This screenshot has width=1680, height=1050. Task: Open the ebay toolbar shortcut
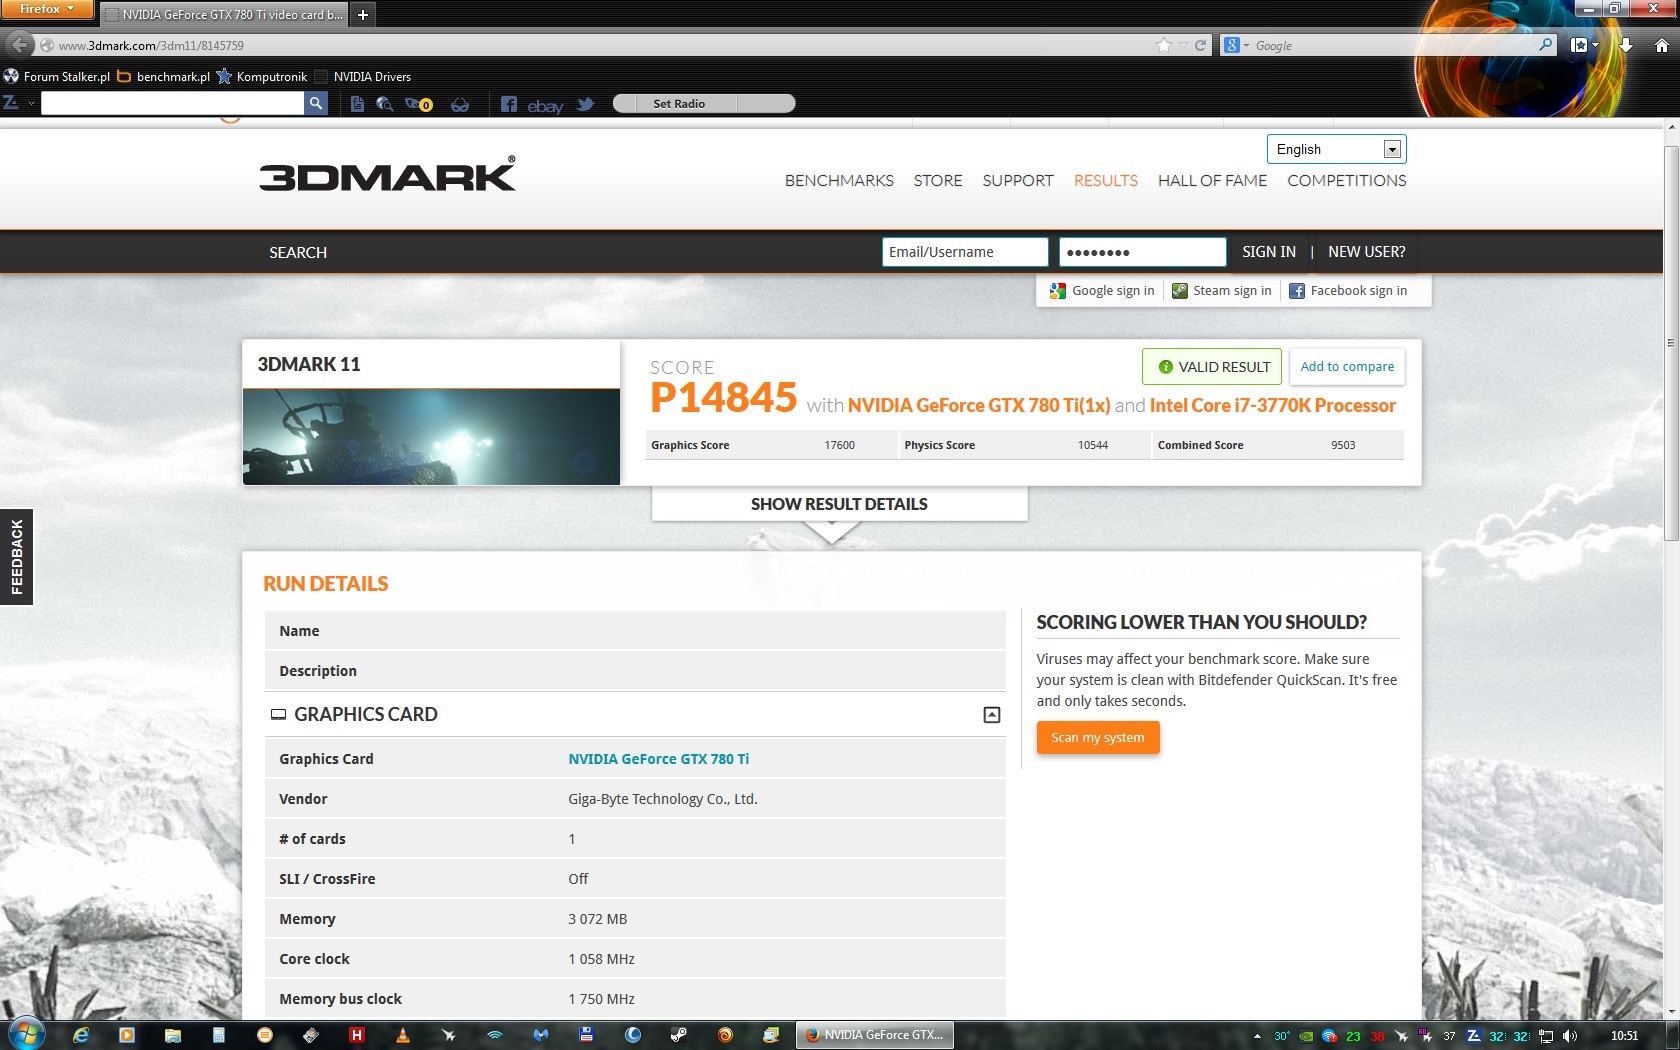coord(545,105)
